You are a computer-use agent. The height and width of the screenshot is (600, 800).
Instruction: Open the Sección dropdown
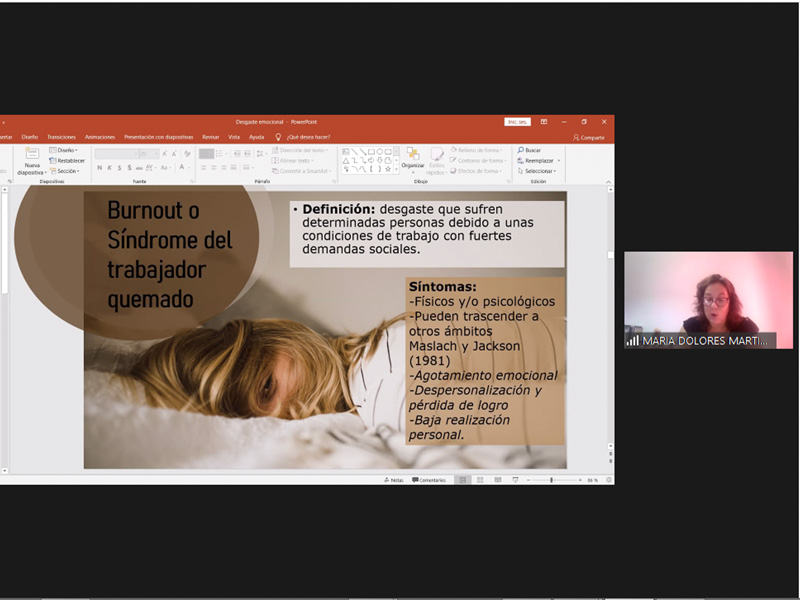coord(65,171)
